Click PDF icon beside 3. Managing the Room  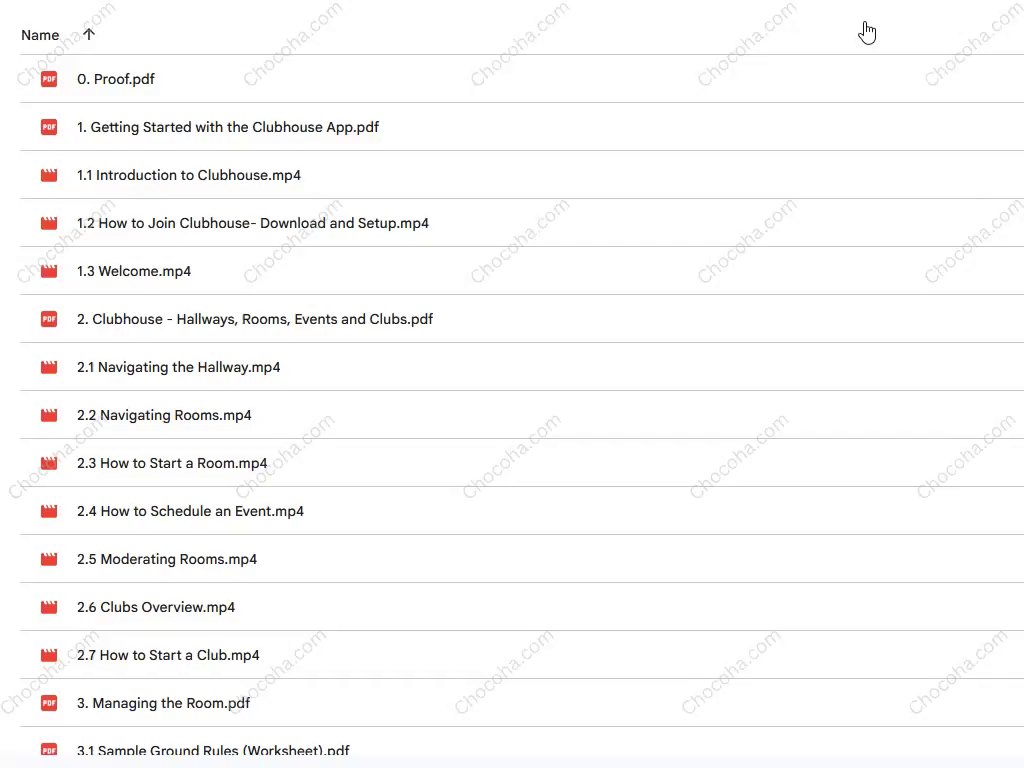[48, 703]
